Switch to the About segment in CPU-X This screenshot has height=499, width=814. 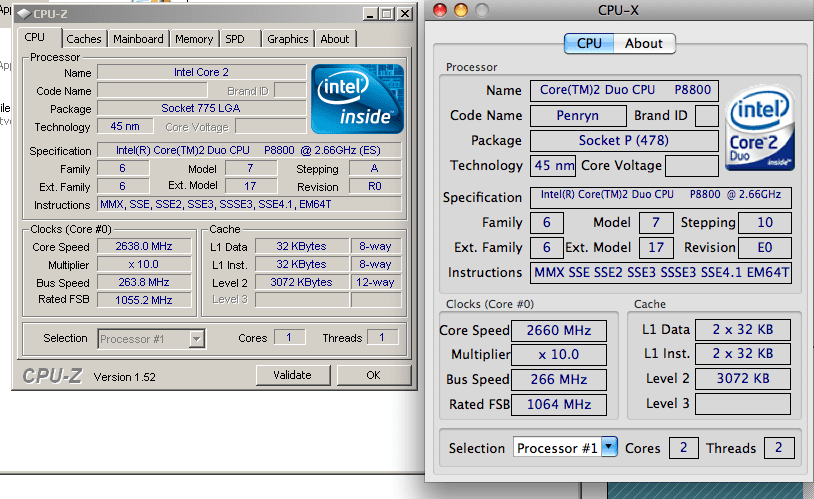click(x=644, y=44)
